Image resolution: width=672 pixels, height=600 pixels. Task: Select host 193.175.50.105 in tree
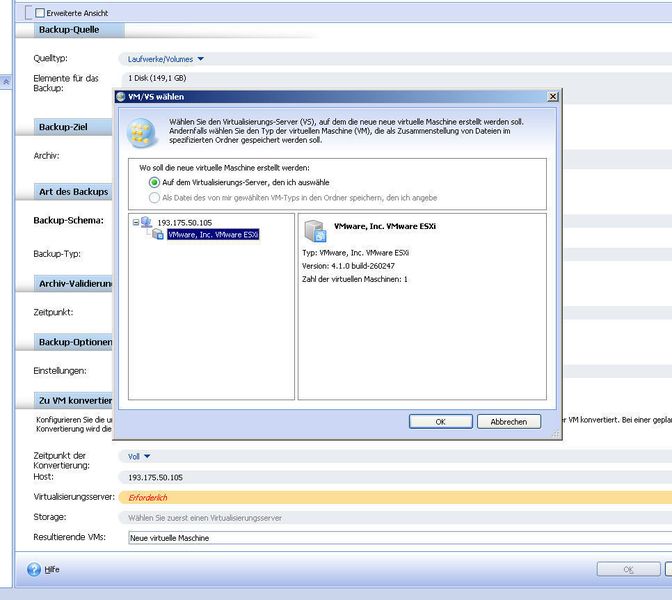point(184,223)
